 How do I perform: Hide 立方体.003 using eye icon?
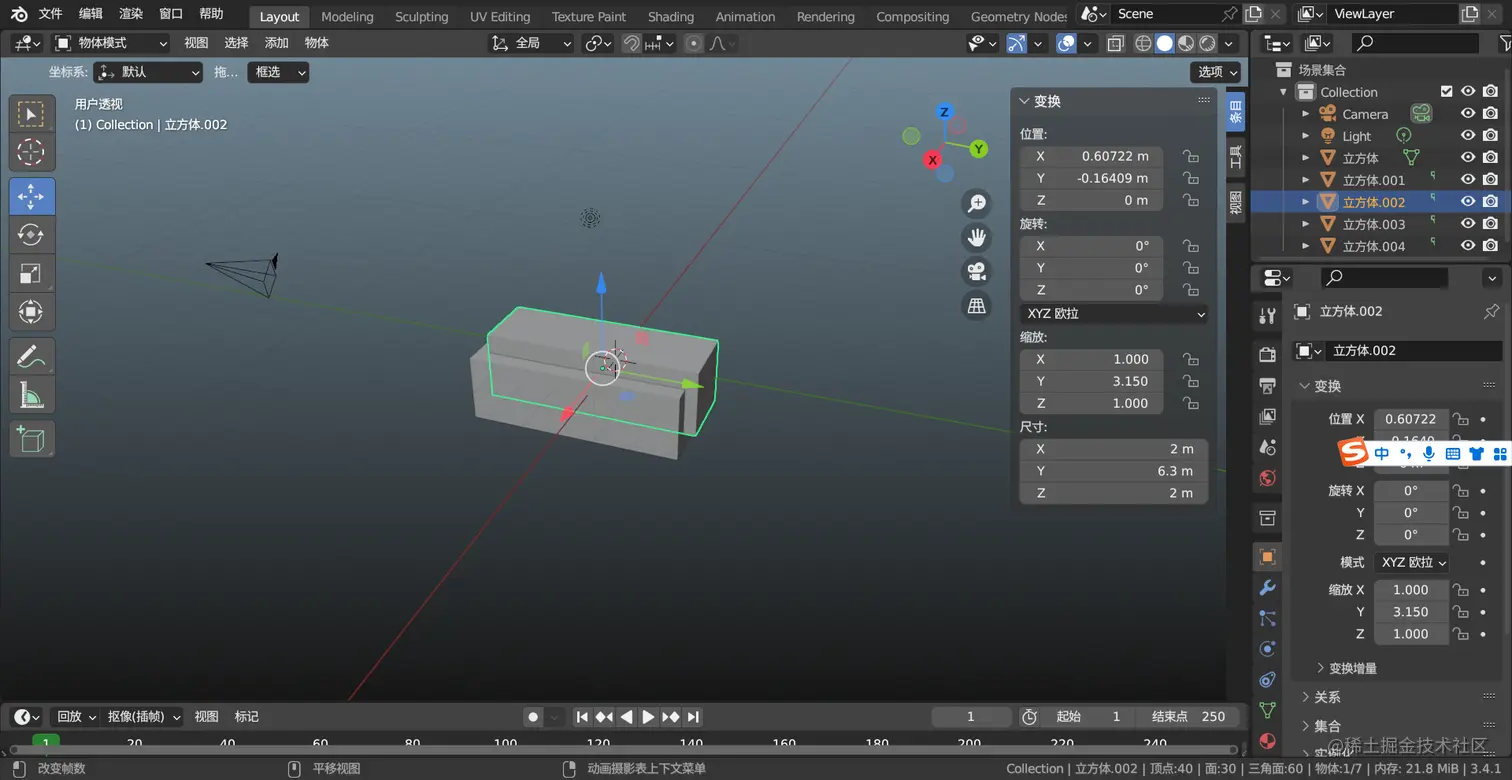pos(1468,224)
